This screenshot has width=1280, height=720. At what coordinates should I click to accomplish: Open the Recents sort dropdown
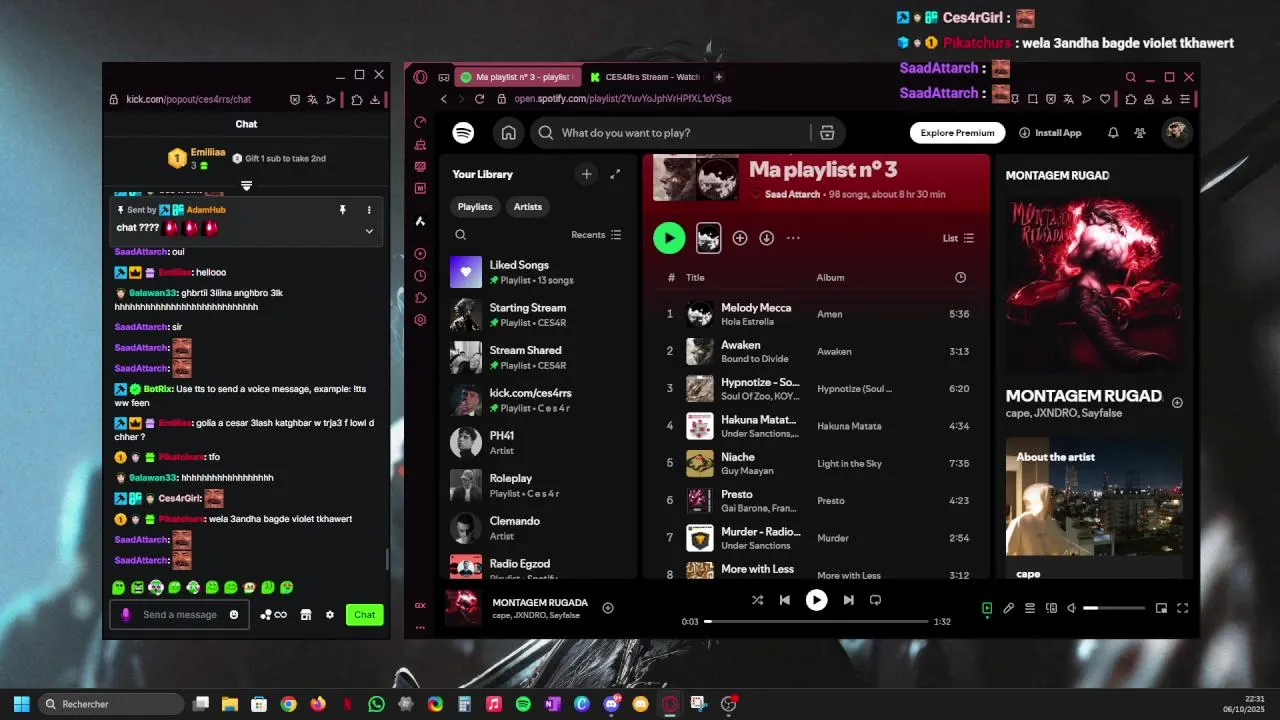(596, 235)
